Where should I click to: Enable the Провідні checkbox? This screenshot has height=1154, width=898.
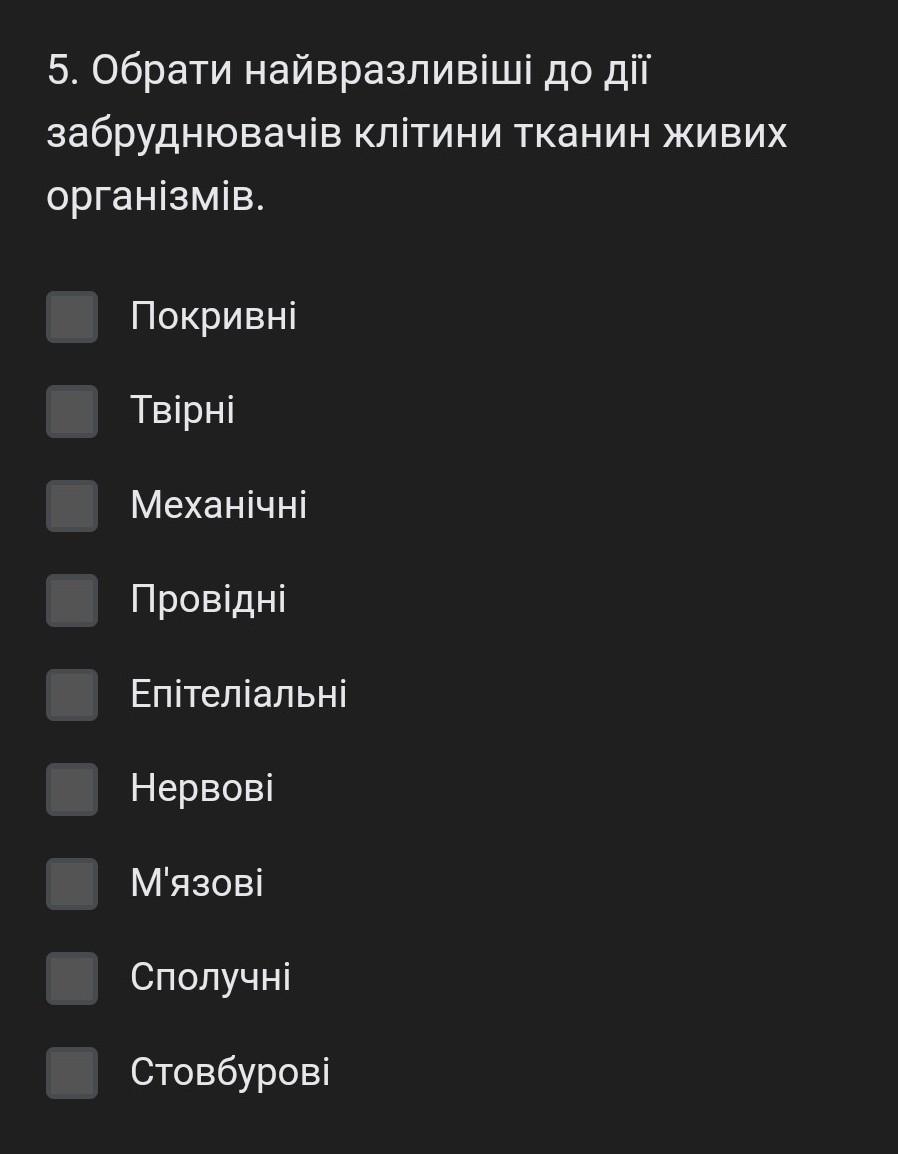[x=72, y=600]
